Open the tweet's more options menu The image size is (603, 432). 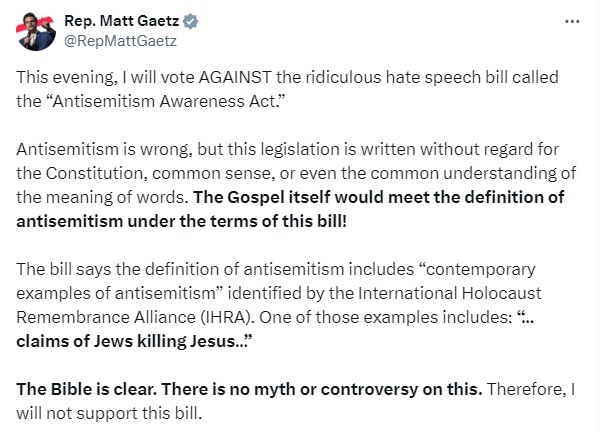tap(571, 21)
